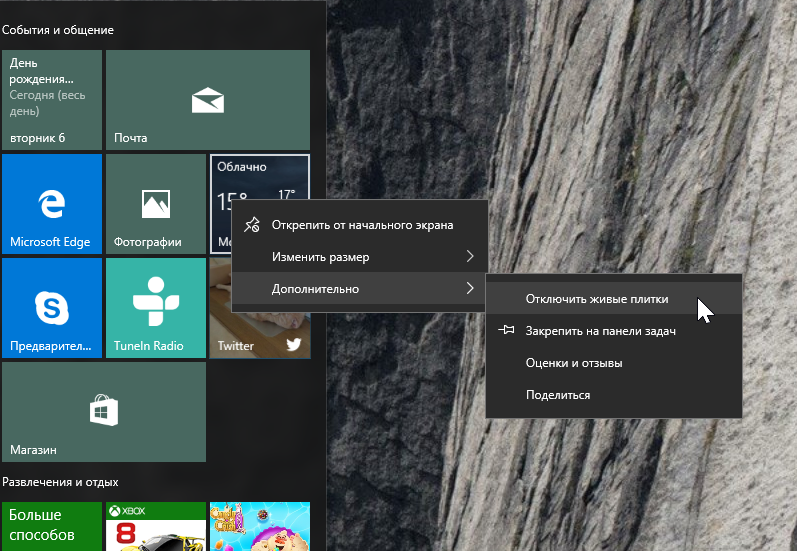Launch the Candy Crush game tile

[x=260, y=526]
